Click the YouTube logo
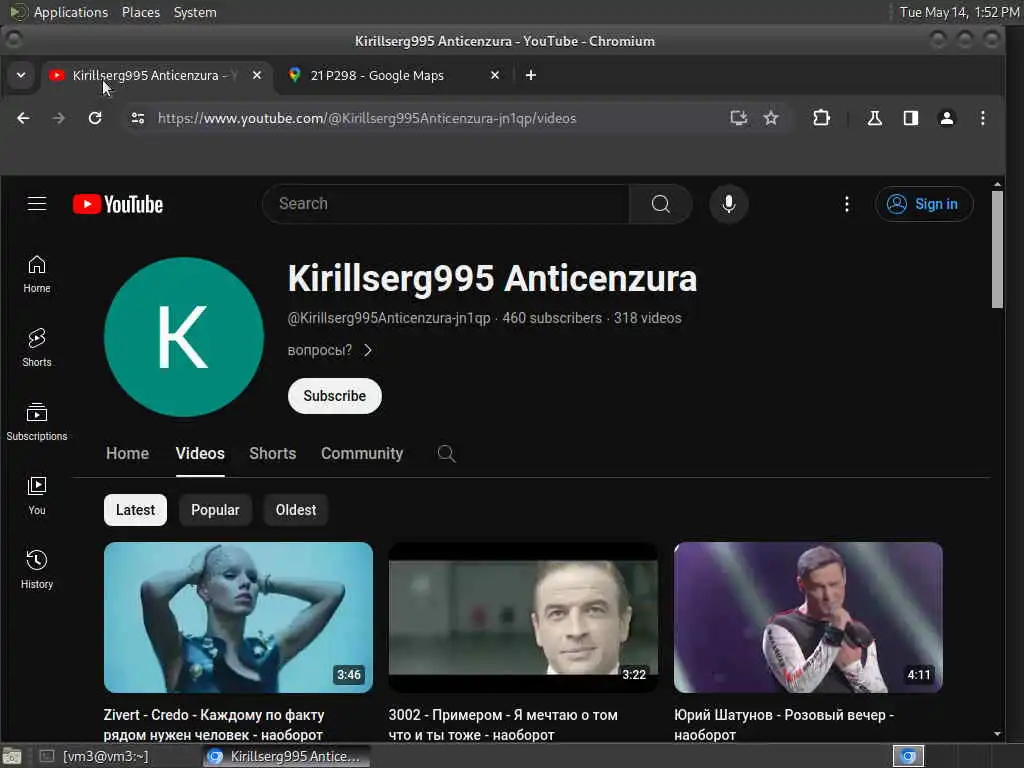The width and height of the screenshot is (1024, 768). click(x=118, y=204)
